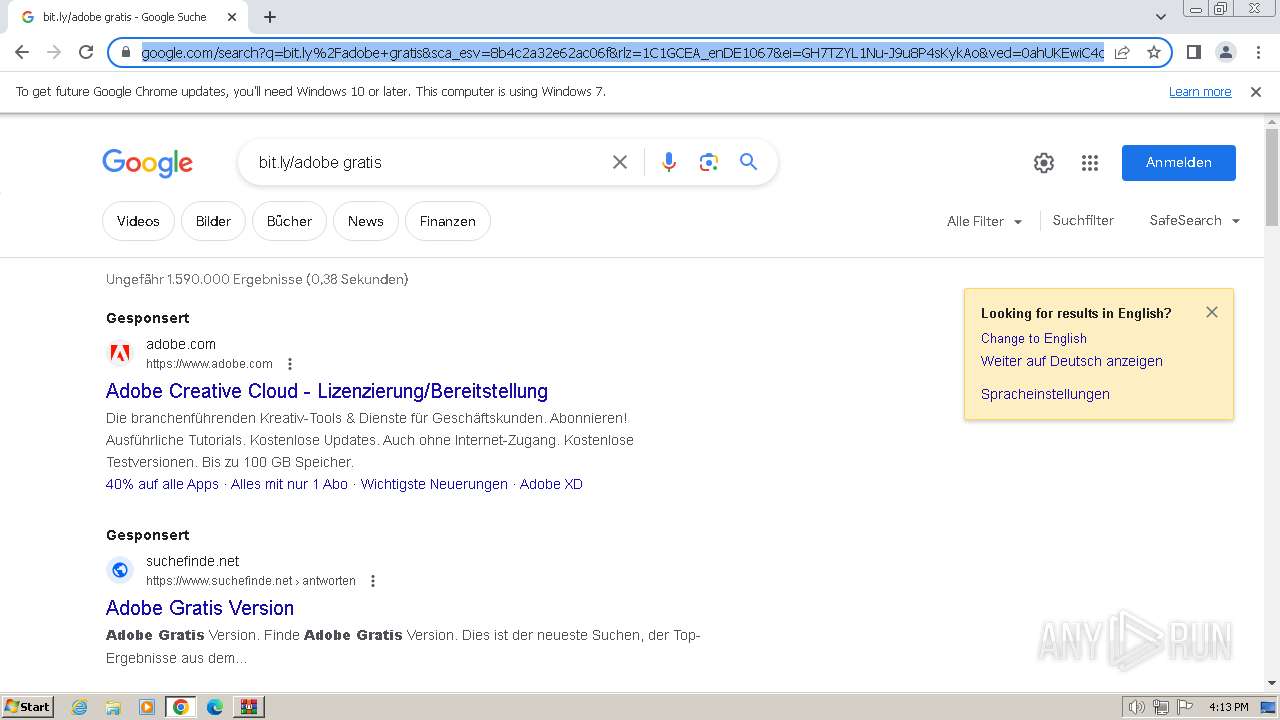Open the 'Adobe XD' sitelink
The image size is (1280, 720).
click(x=551, y=484)
